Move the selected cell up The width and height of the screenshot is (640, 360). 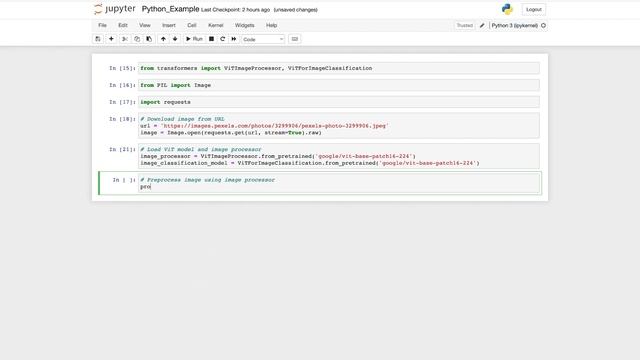click(x=163, y=39)
